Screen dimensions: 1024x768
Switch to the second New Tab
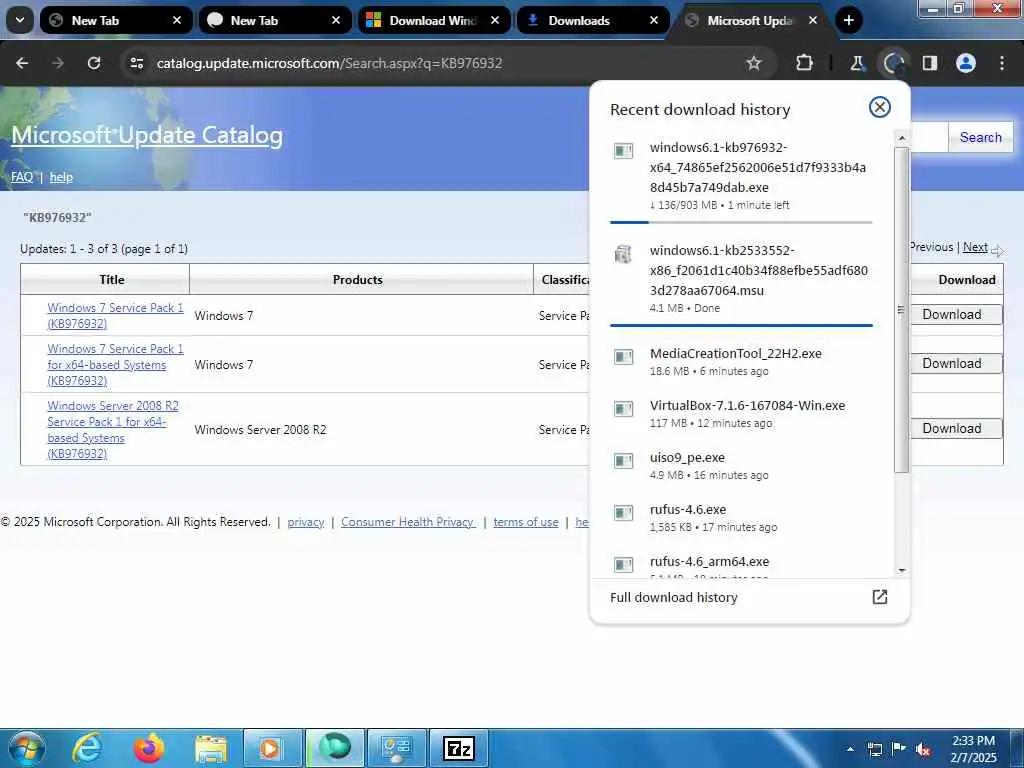(x=275, y=20)
